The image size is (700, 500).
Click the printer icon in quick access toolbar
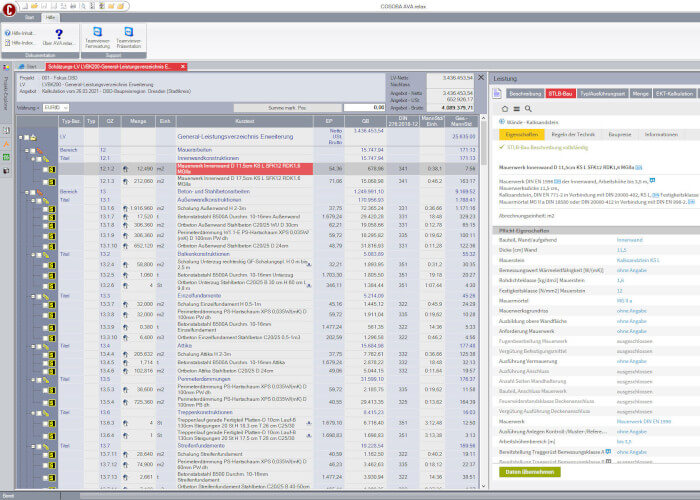(73, 6)
